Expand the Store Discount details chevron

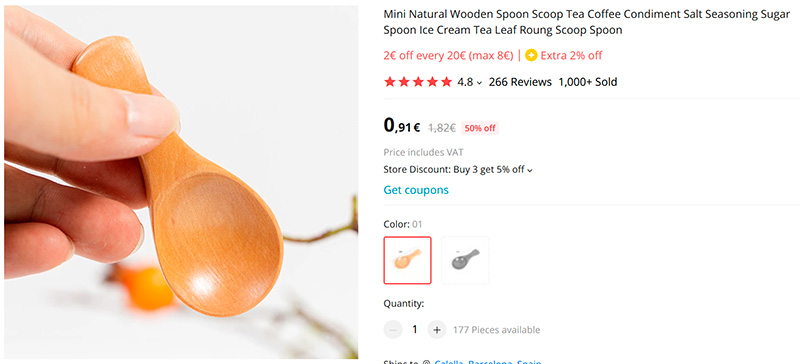click(x=530, y=171)
